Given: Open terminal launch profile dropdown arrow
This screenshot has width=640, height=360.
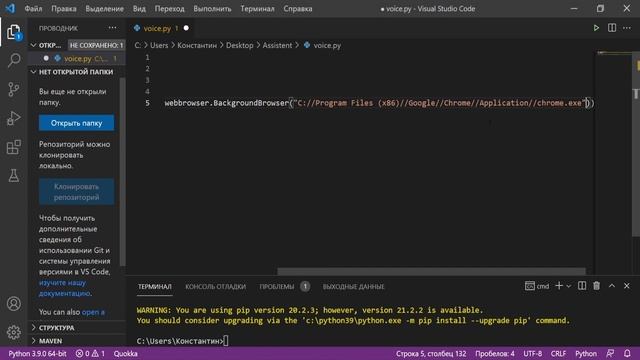Looking at the screenshot, I should coord(569,286).
